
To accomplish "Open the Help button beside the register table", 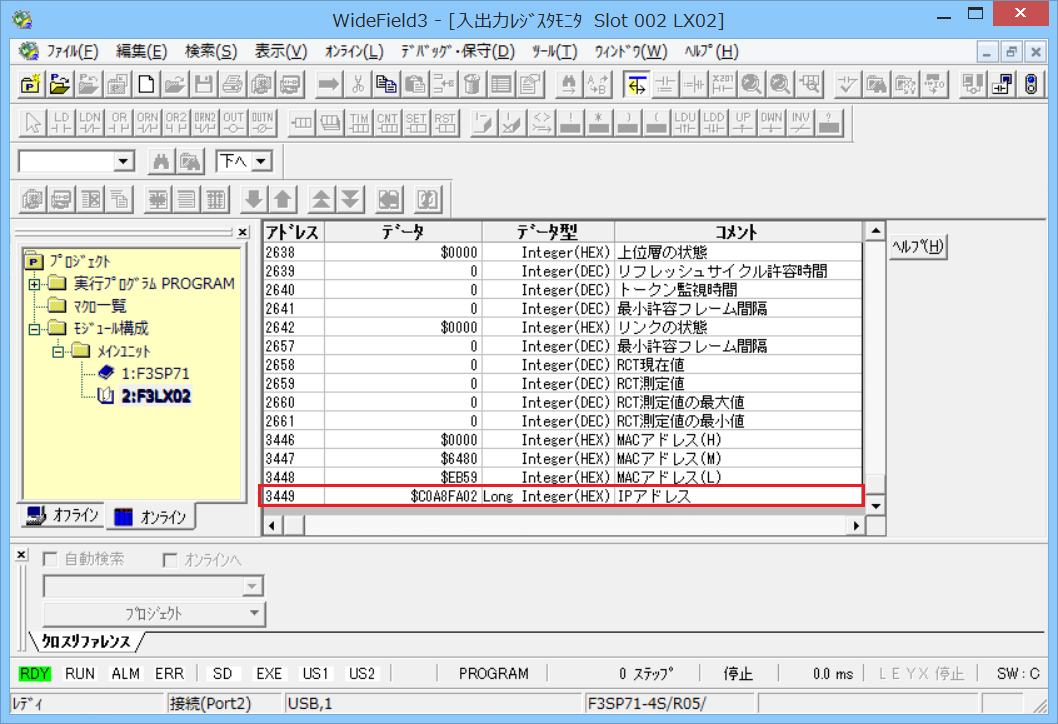I will 916,248.
